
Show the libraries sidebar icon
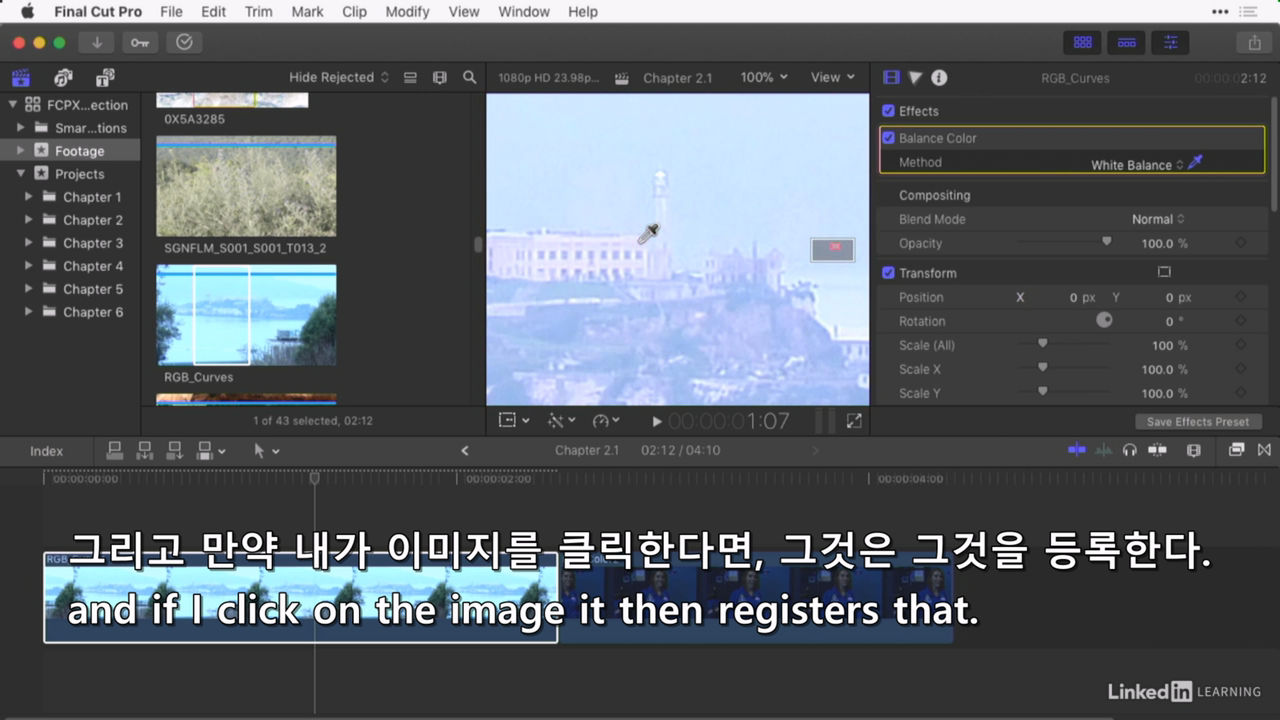[x=20, y=77]
